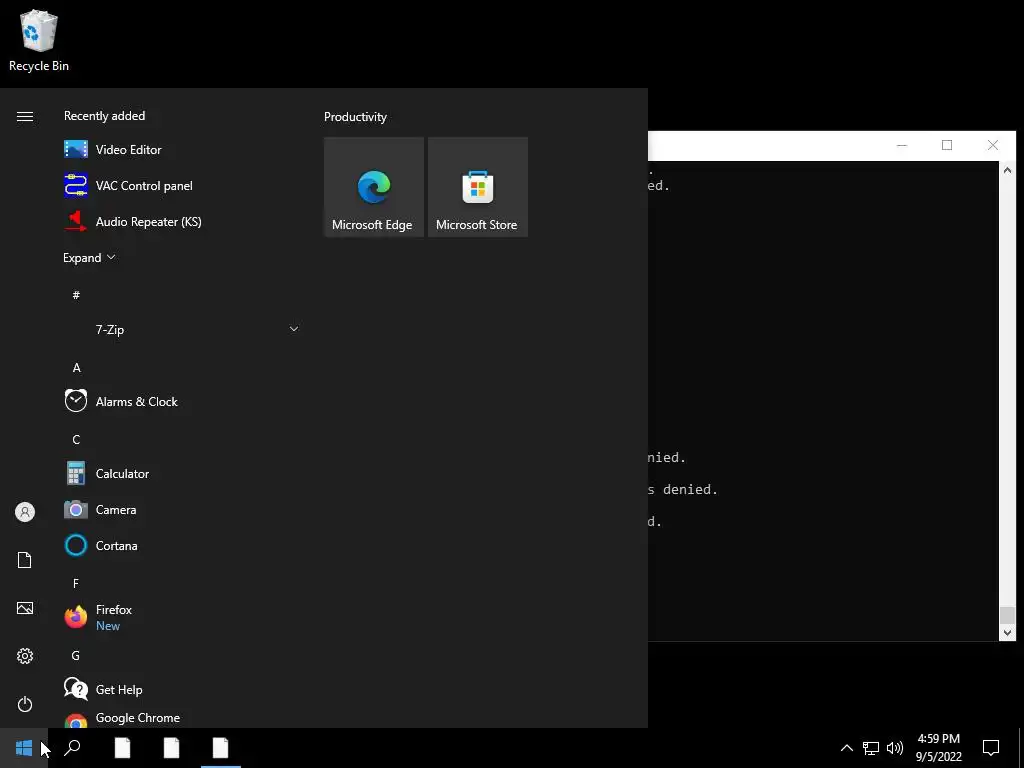
Task: Launch Google Chrome
Action: tap(182, 718)
